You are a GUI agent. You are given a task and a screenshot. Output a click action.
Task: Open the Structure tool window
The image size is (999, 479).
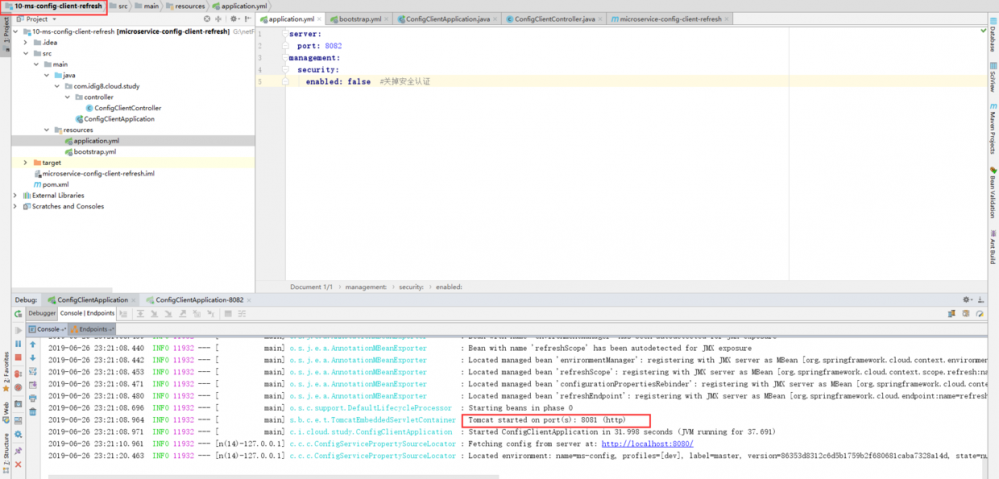point(6,451)
